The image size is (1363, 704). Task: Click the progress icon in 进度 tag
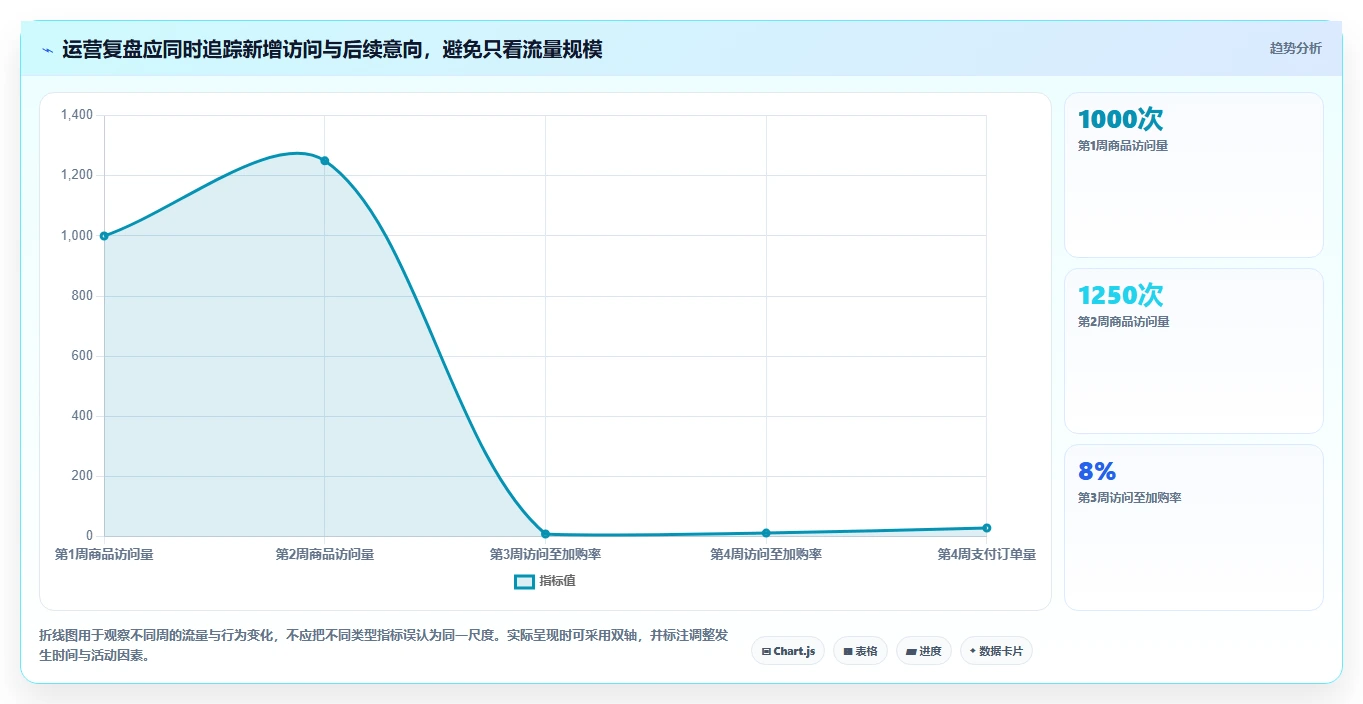[911, 651]
